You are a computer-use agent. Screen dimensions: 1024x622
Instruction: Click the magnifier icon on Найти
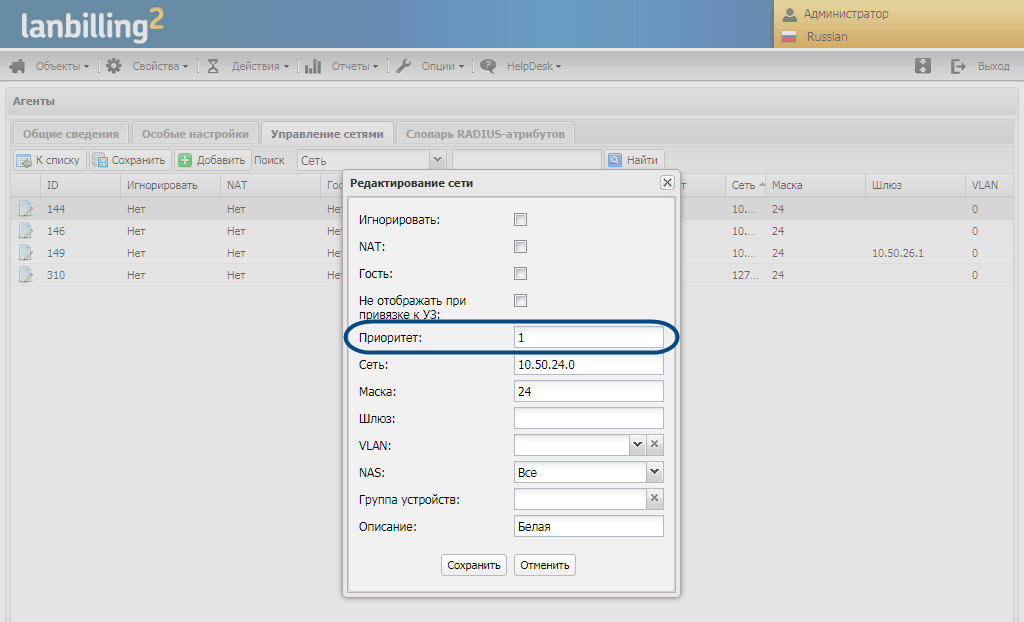tap(615, 160)
